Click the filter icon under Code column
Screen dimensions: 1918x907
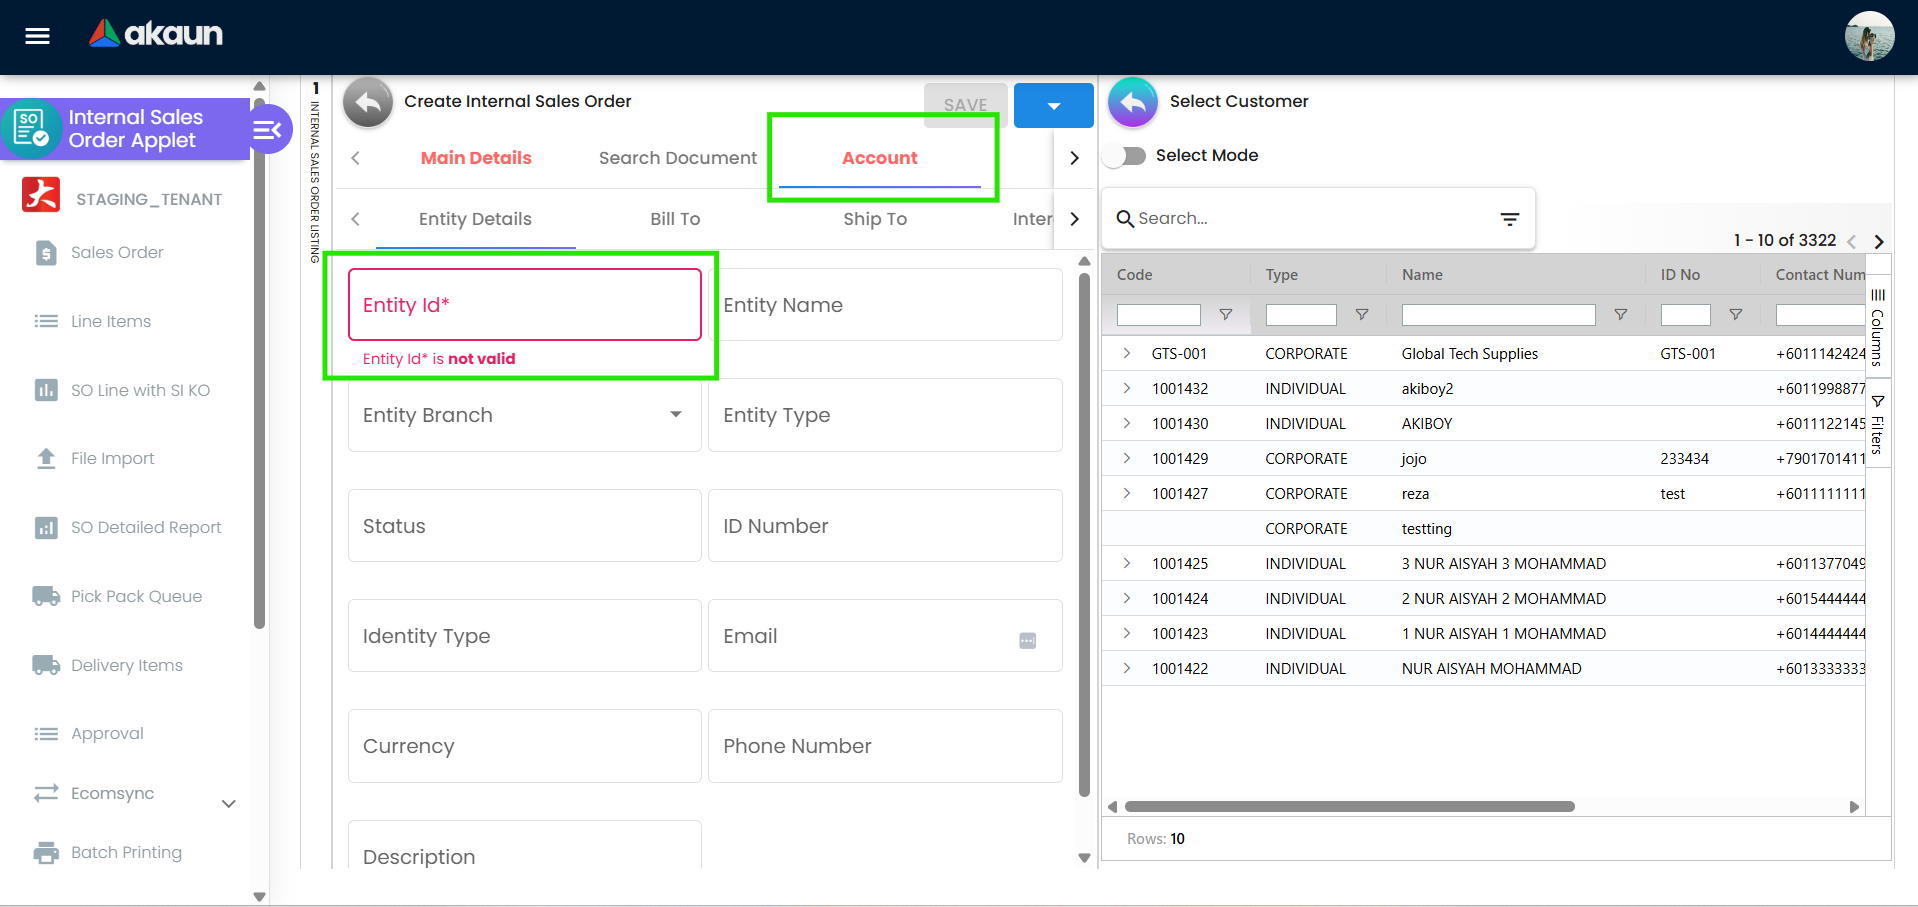[1225, 315]
